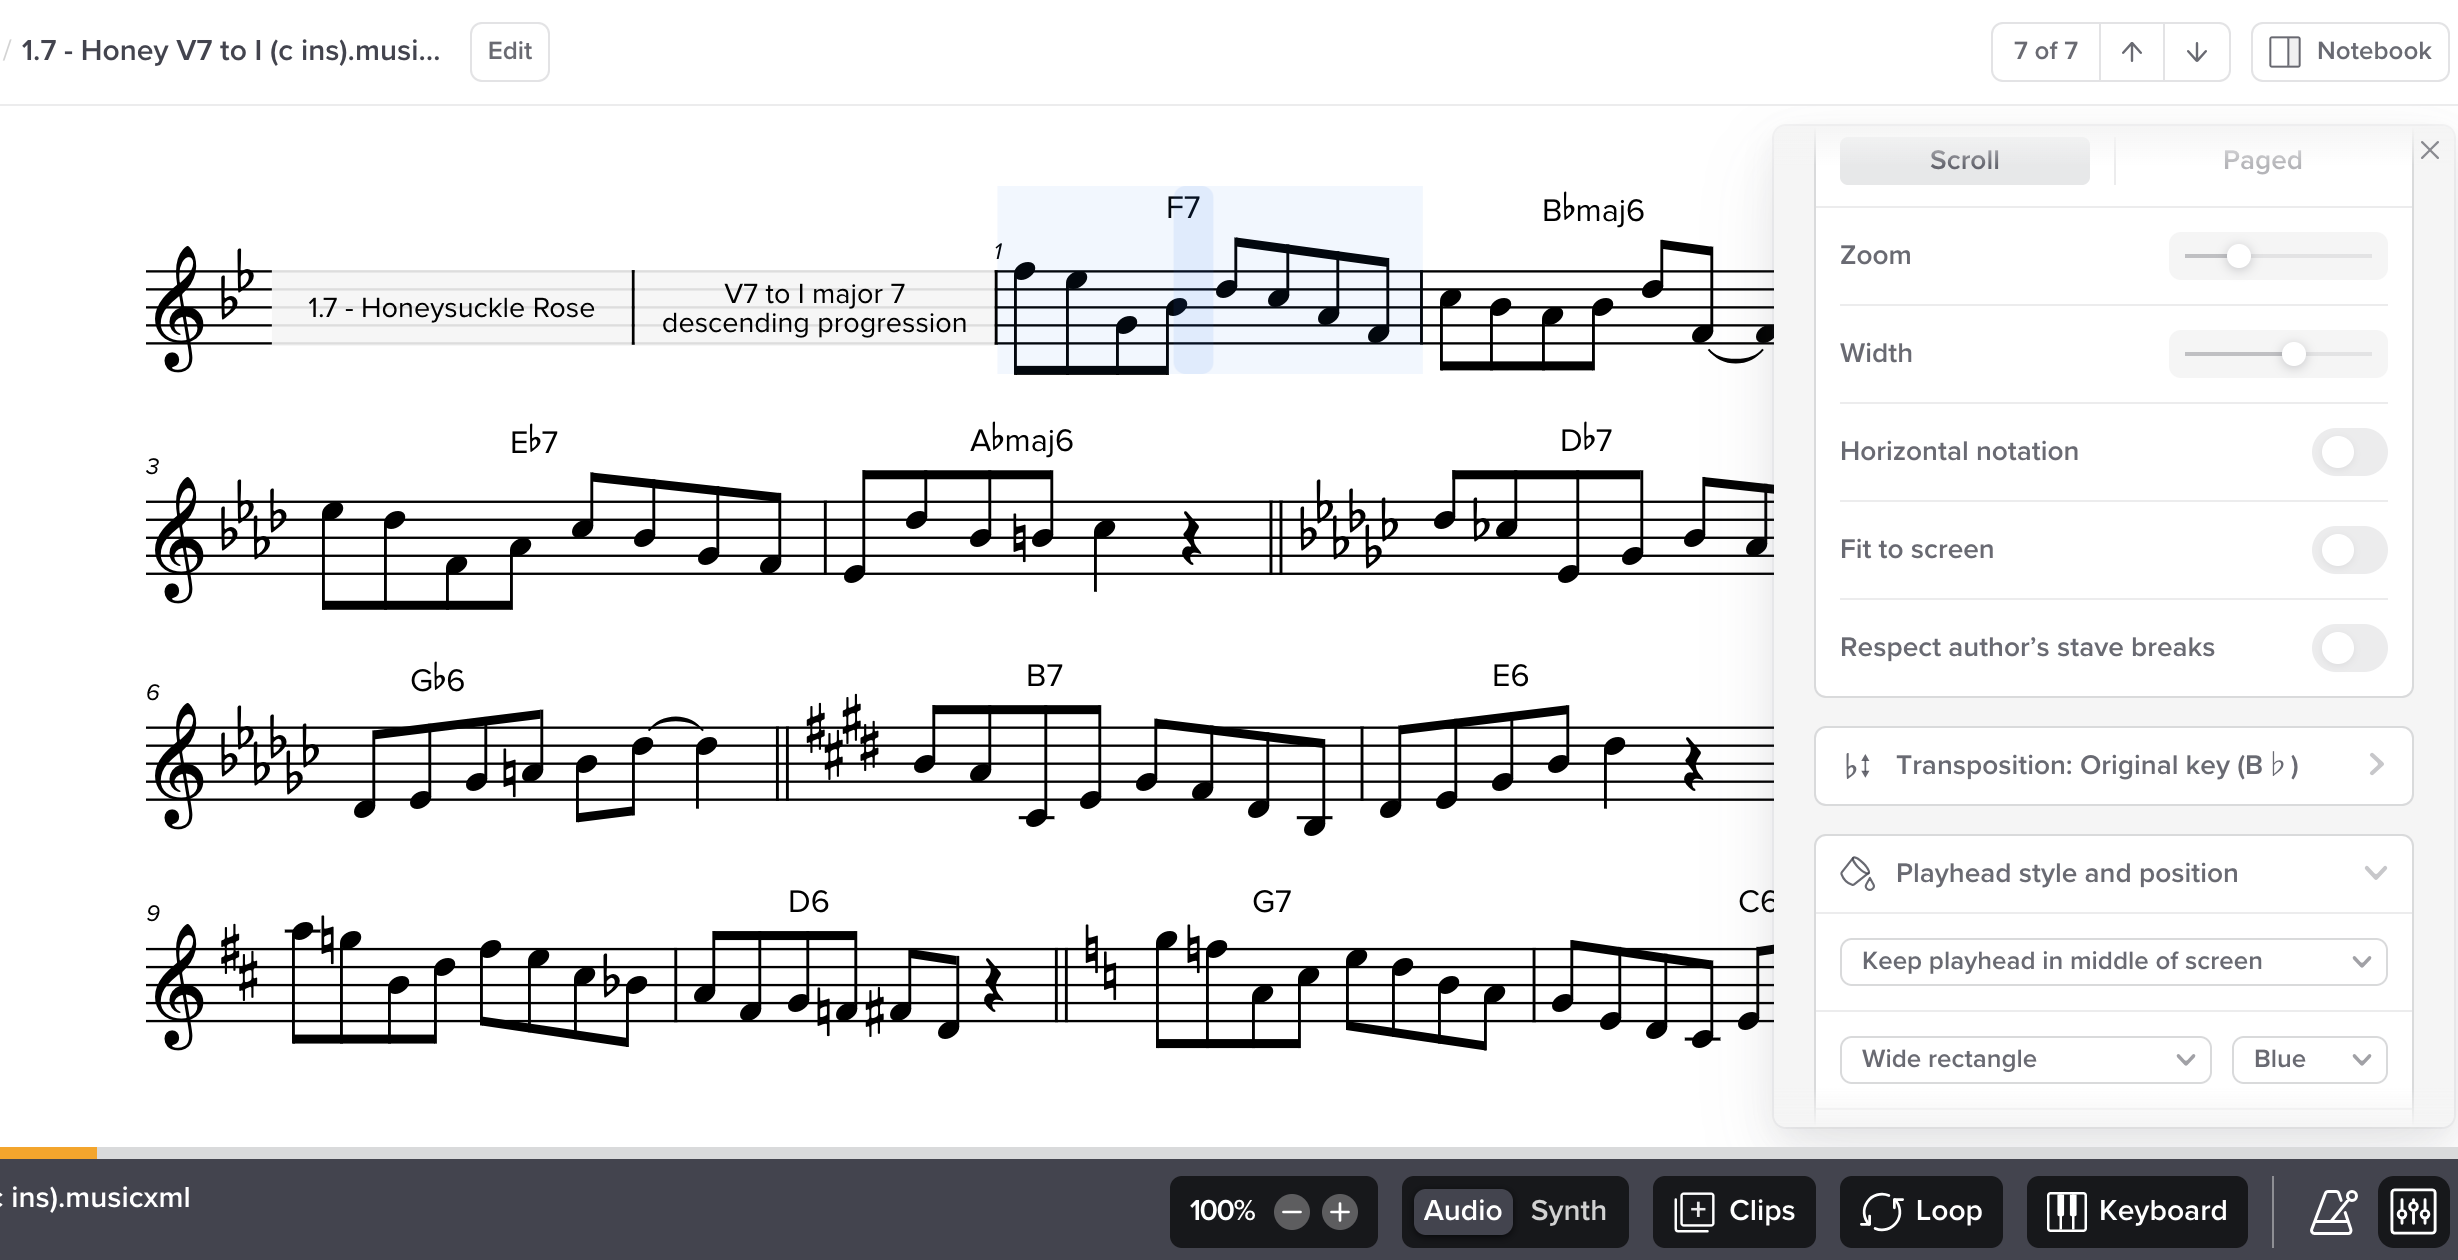
Task: Go to previous item with up arrow
Action: (x=2131, y=52)
